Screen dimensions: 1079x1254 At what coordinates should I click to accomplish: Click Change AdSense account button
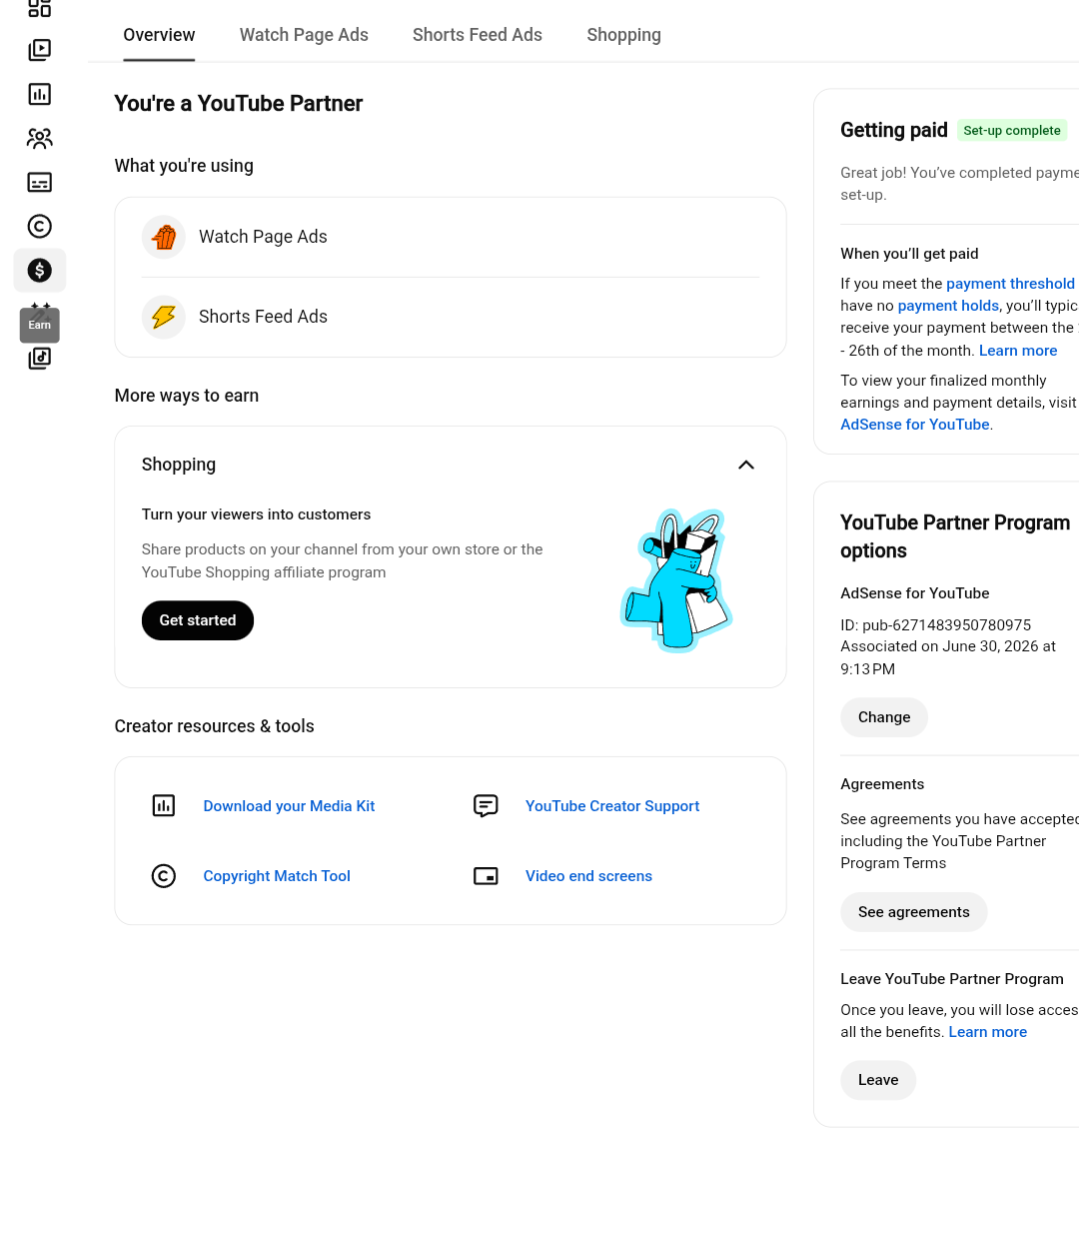[x=884, y=717]
